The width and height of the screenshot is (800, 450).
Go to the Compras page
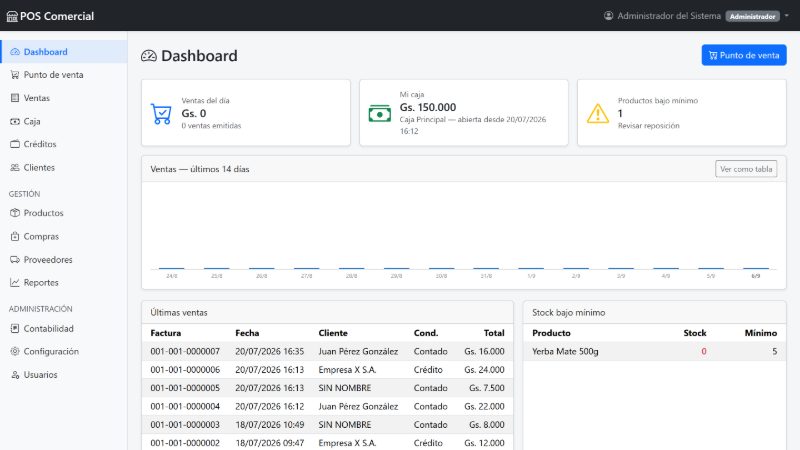pos(64,237)
